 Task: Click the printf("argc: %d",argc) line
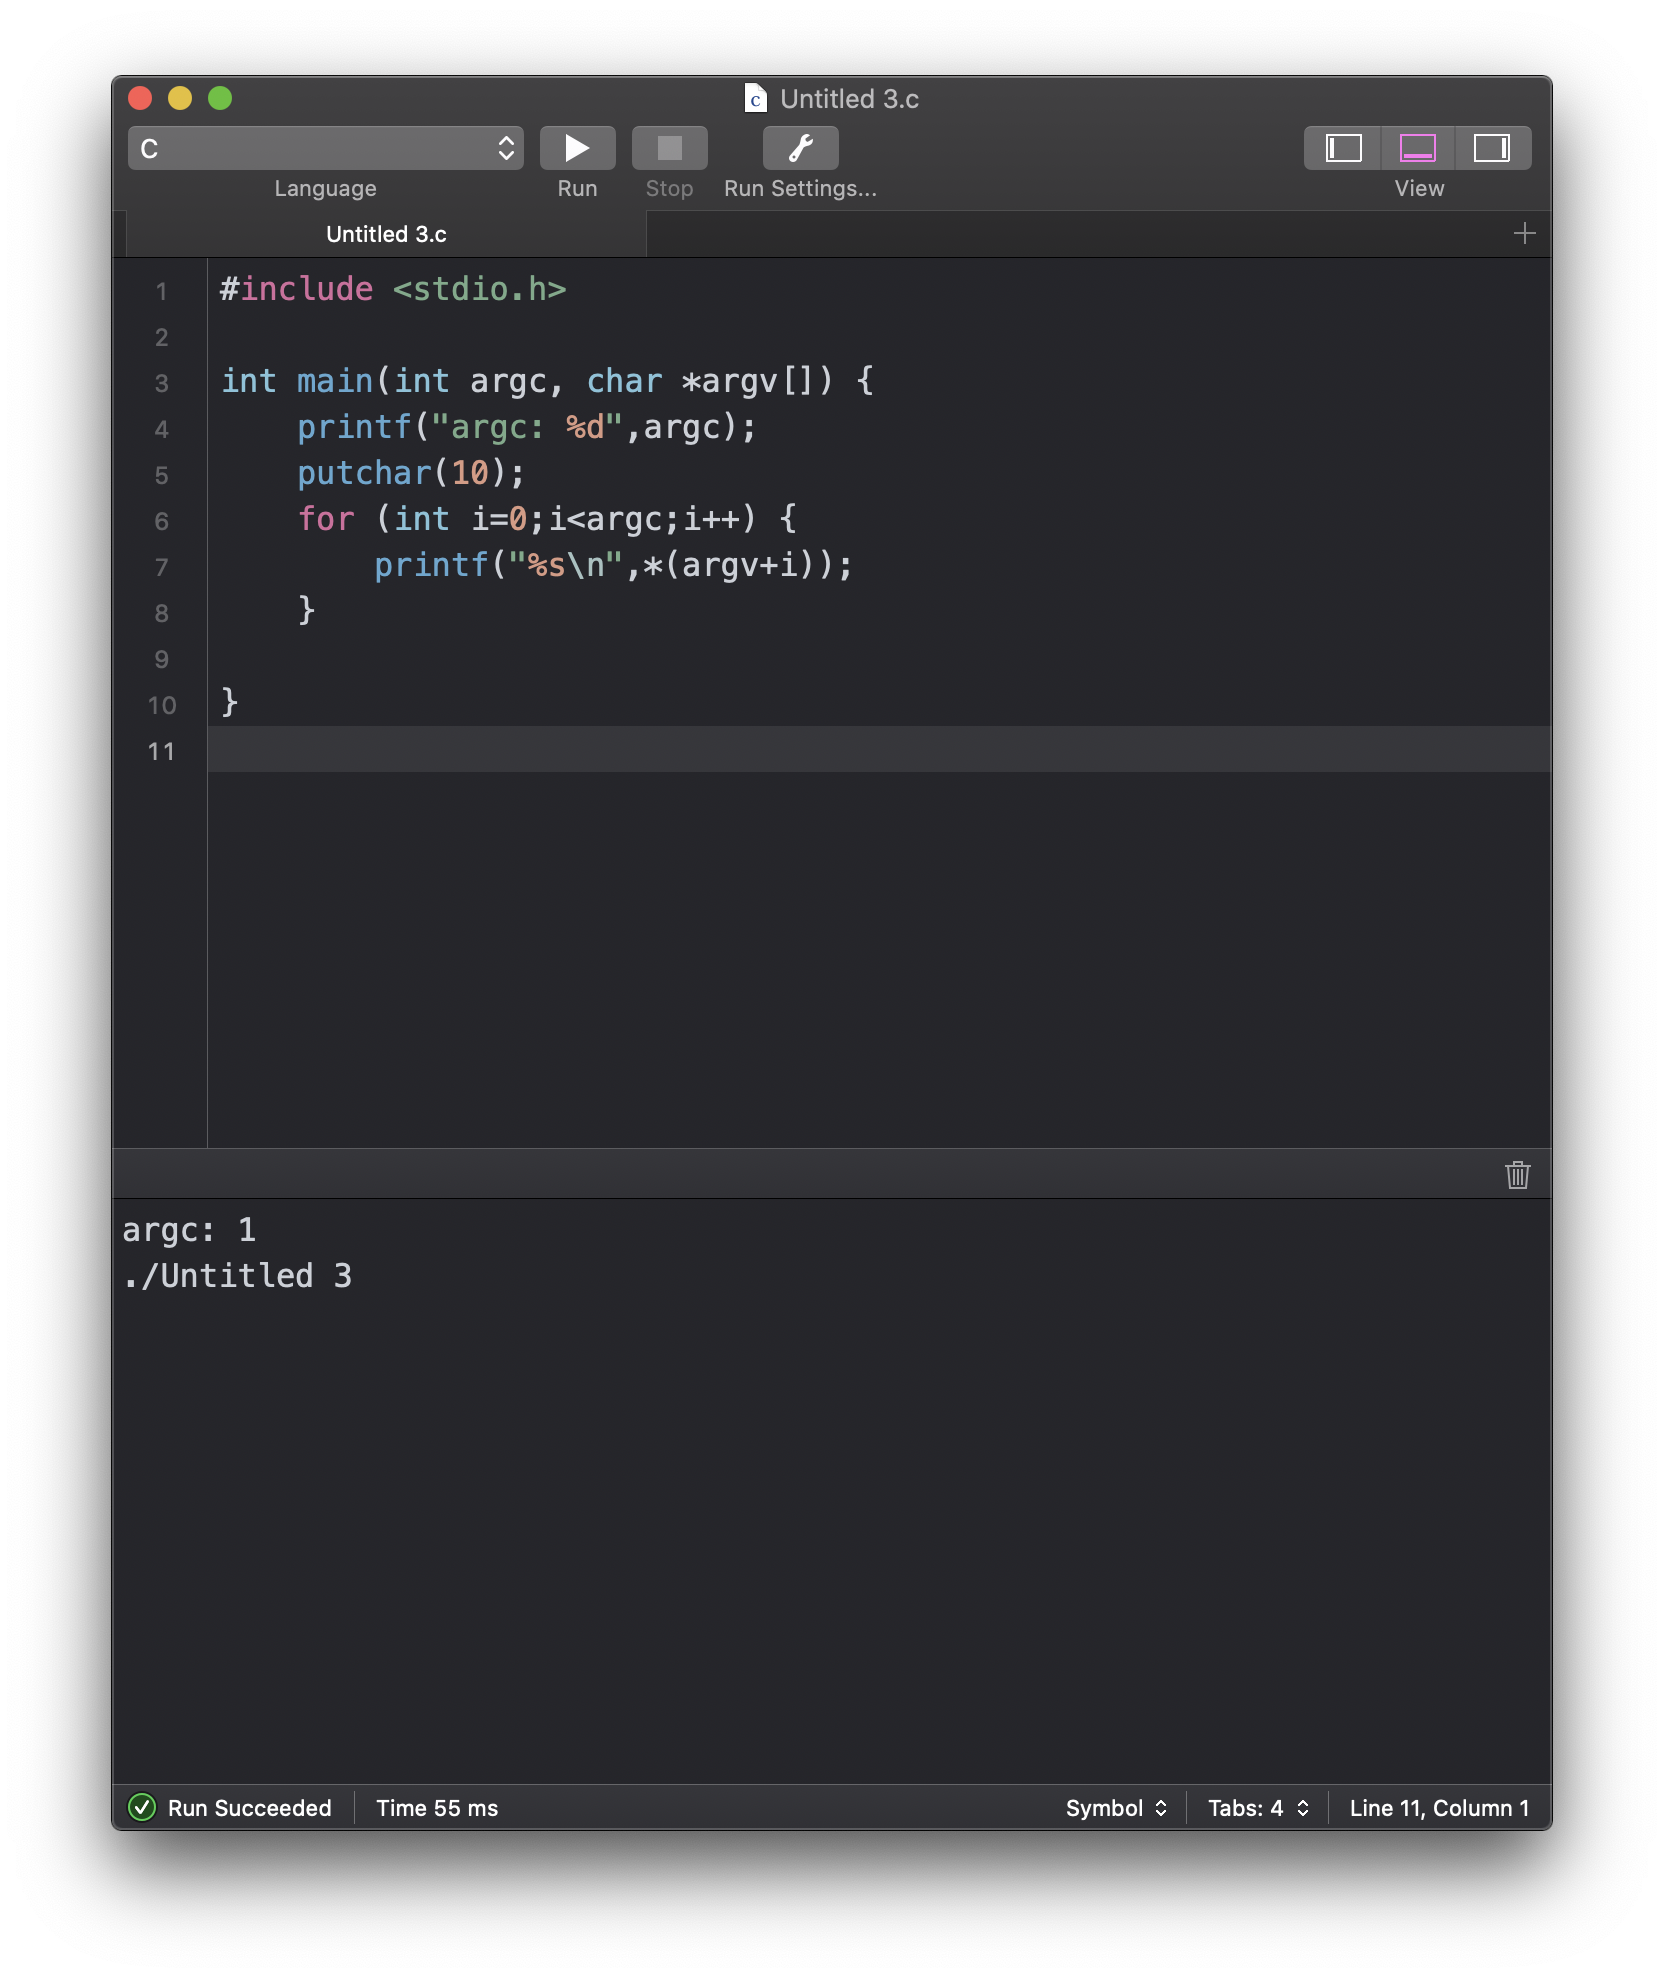pyautogui.click(x=527, y=427)
